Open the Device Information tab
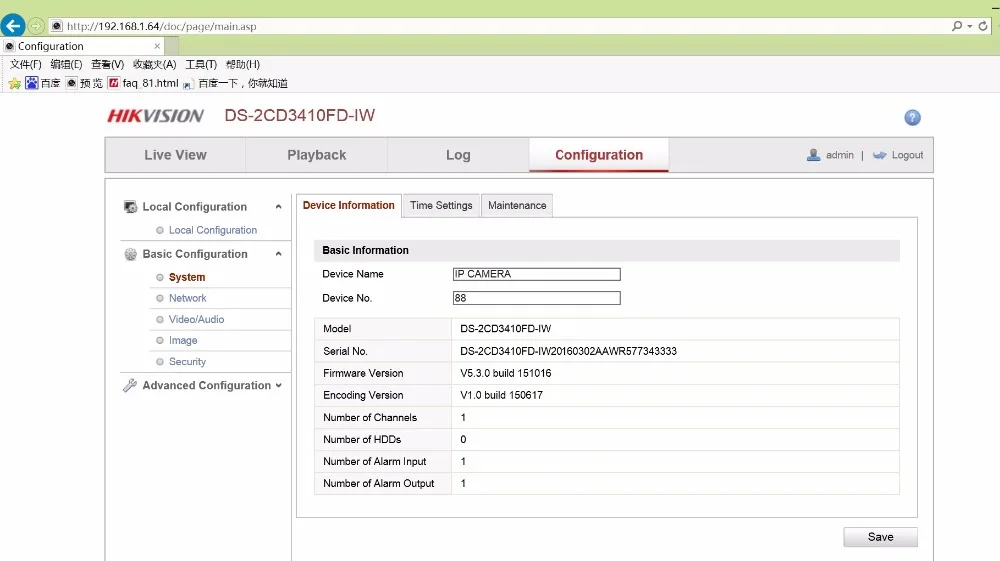 click(x=348, y=205)
